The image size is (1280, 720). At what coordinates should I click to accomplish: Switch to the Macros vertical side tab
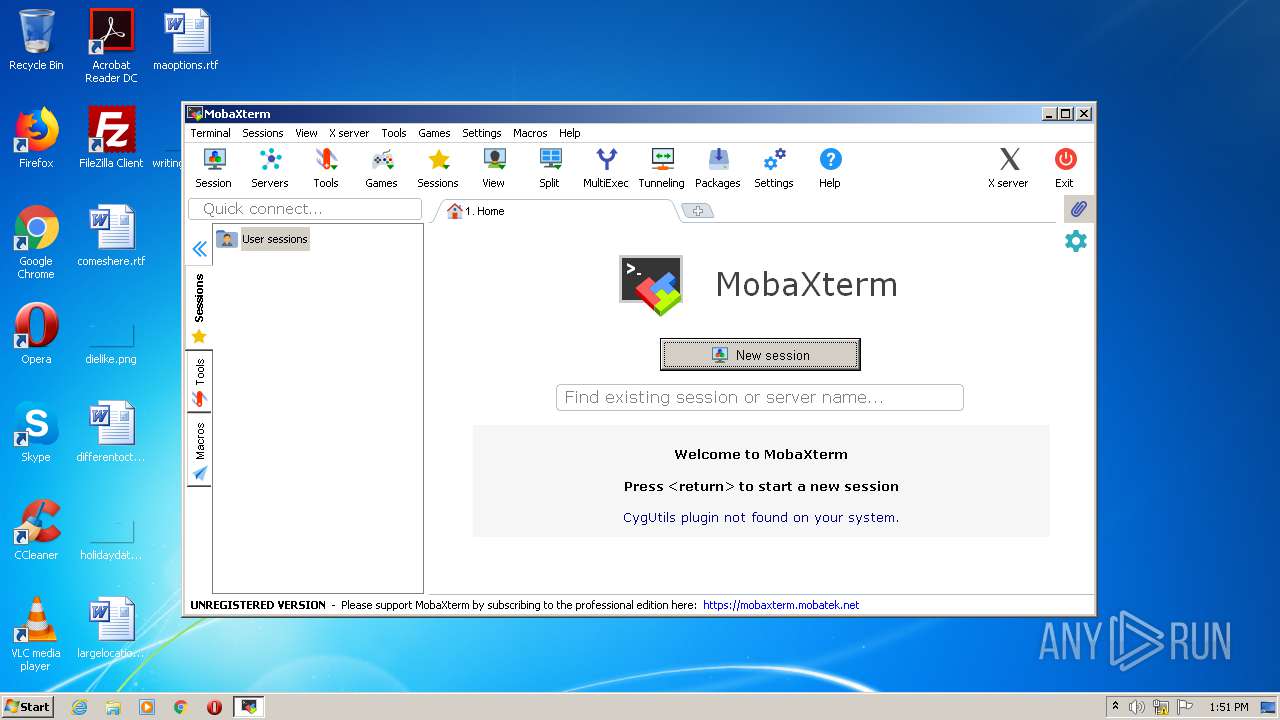[x=199, y=450]
